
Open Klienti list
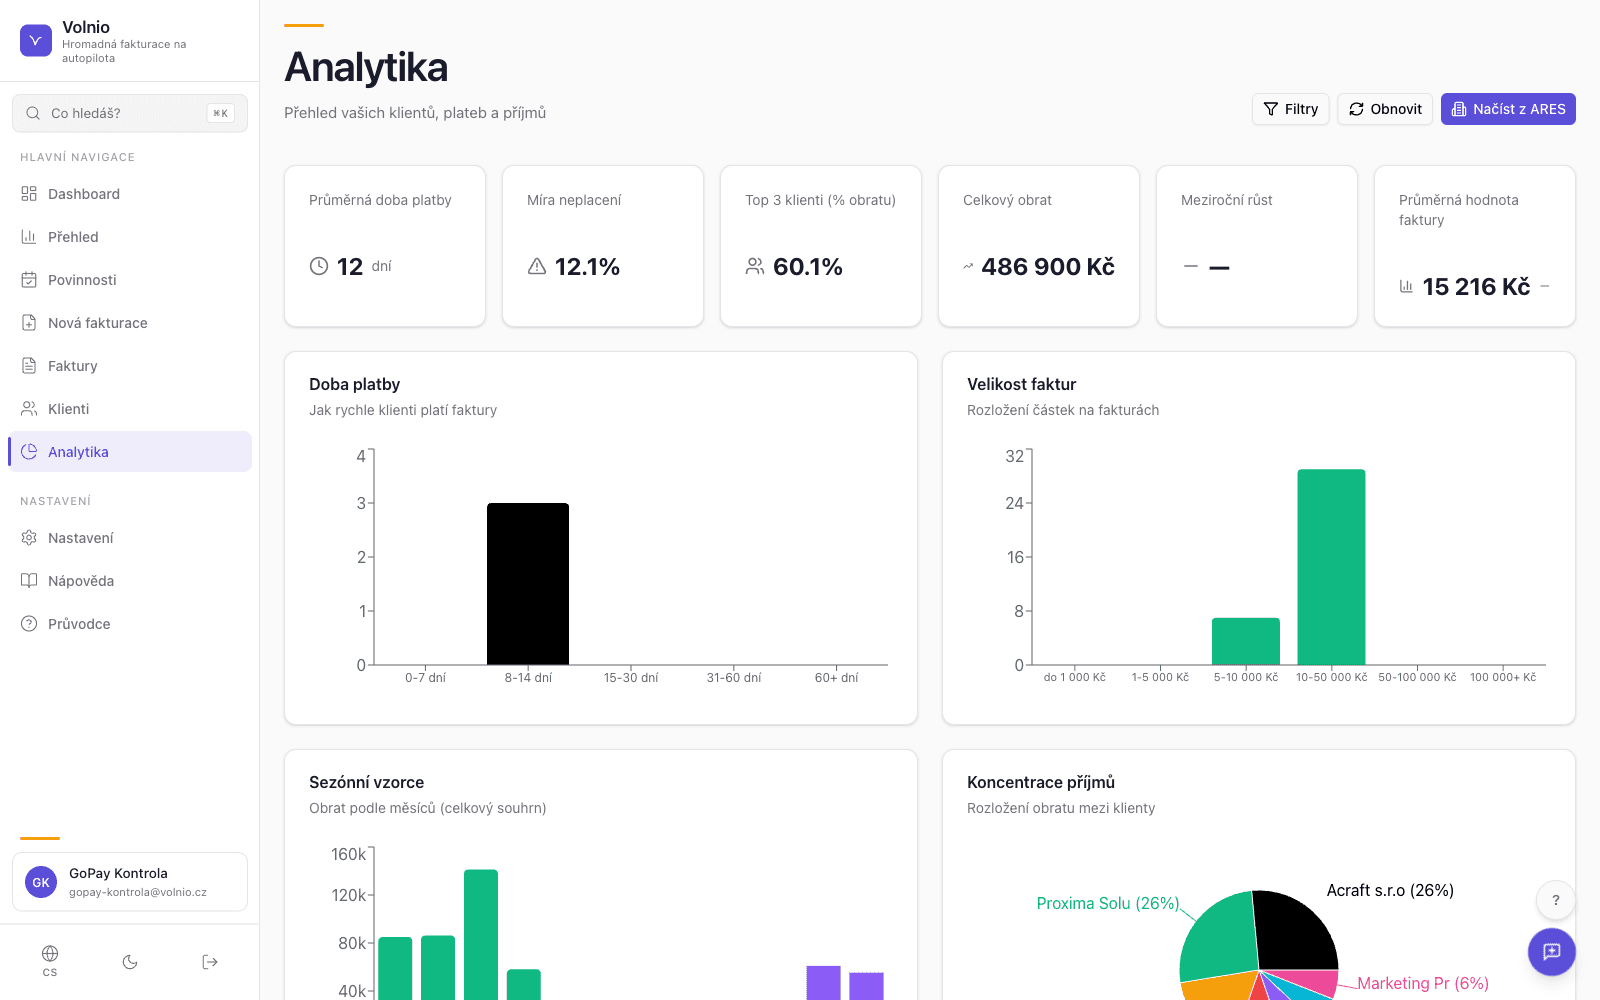(x=130, y=409)
